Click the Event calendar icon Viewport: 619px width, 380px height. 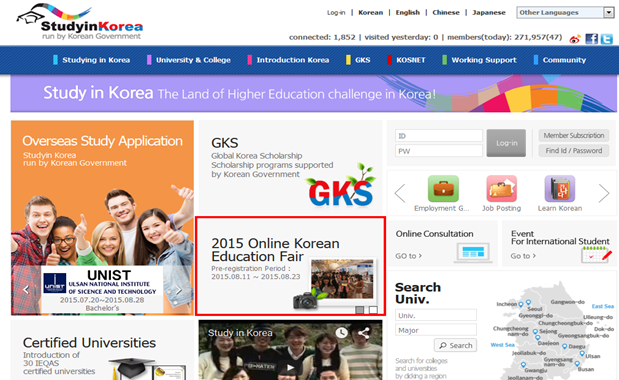[x=596, y=254]
